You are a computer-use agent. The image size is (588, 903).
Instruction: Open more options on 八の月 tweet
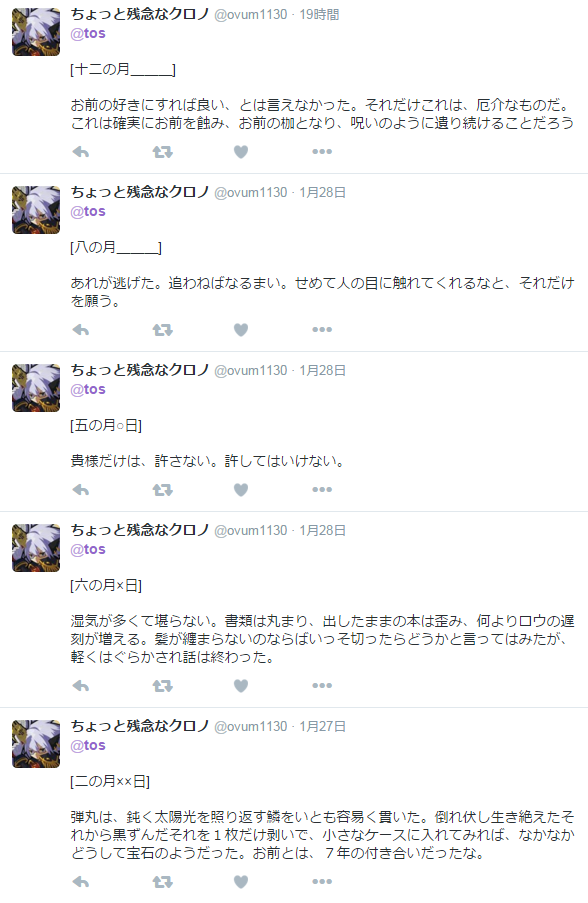(322, 329)
